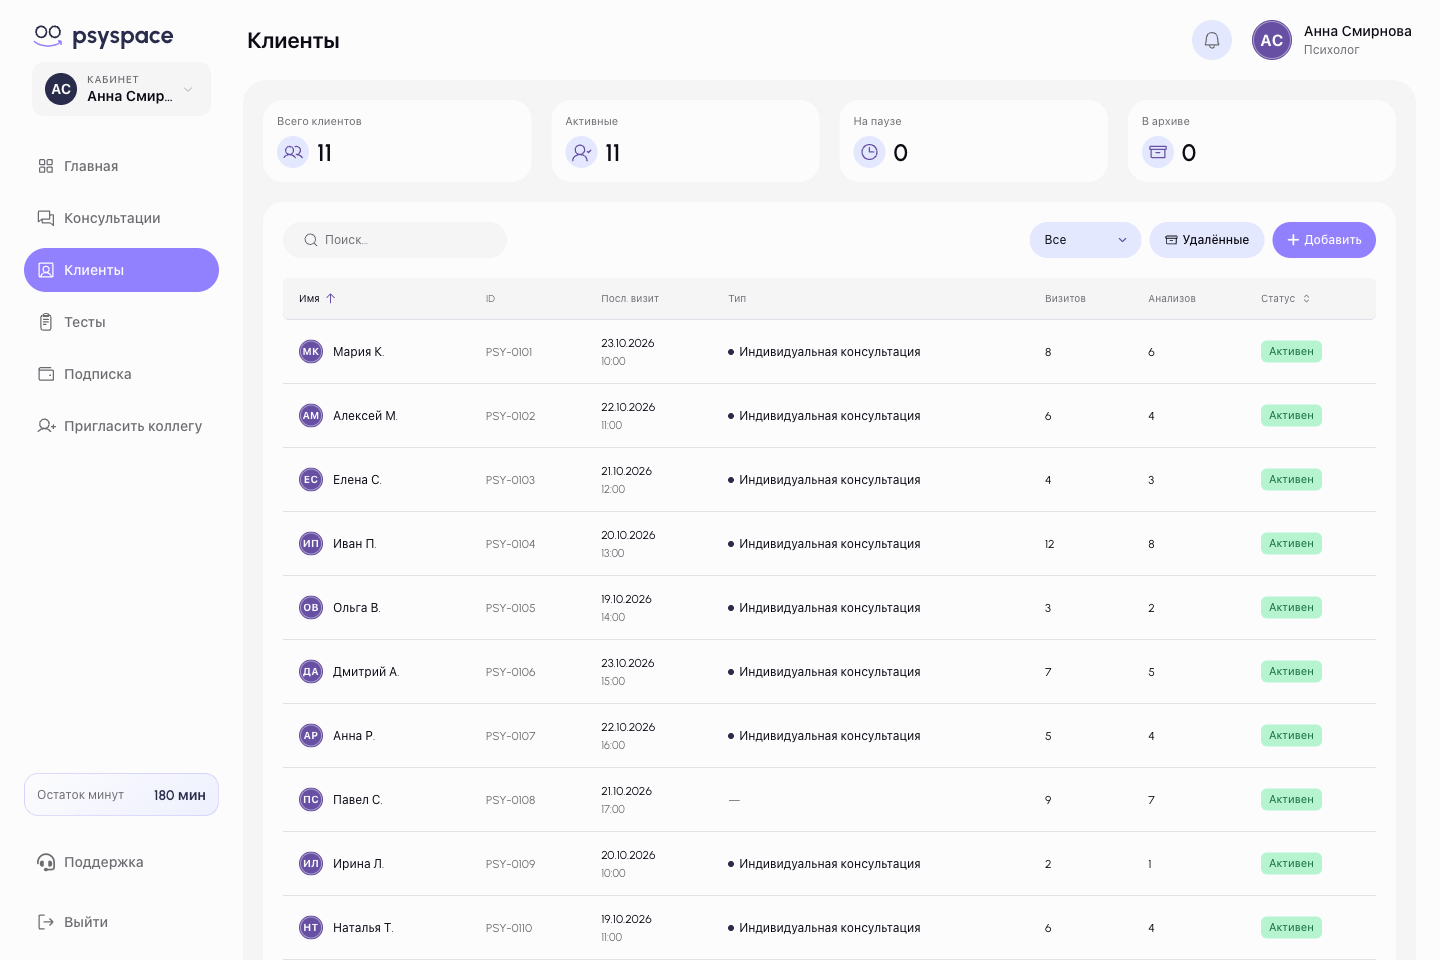Sort clients by Имя column
The image size is (1440, 960).
[x=317, y=299]
